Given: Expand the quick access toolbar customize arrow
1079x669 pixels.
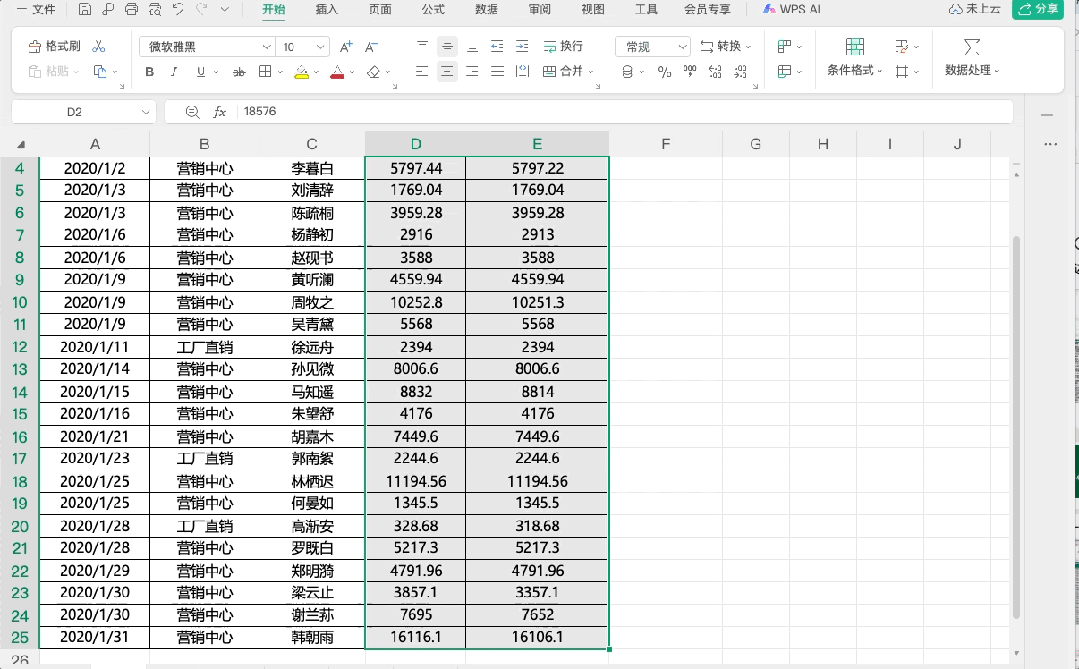Looking at the screenshot, I should [225, 9].
